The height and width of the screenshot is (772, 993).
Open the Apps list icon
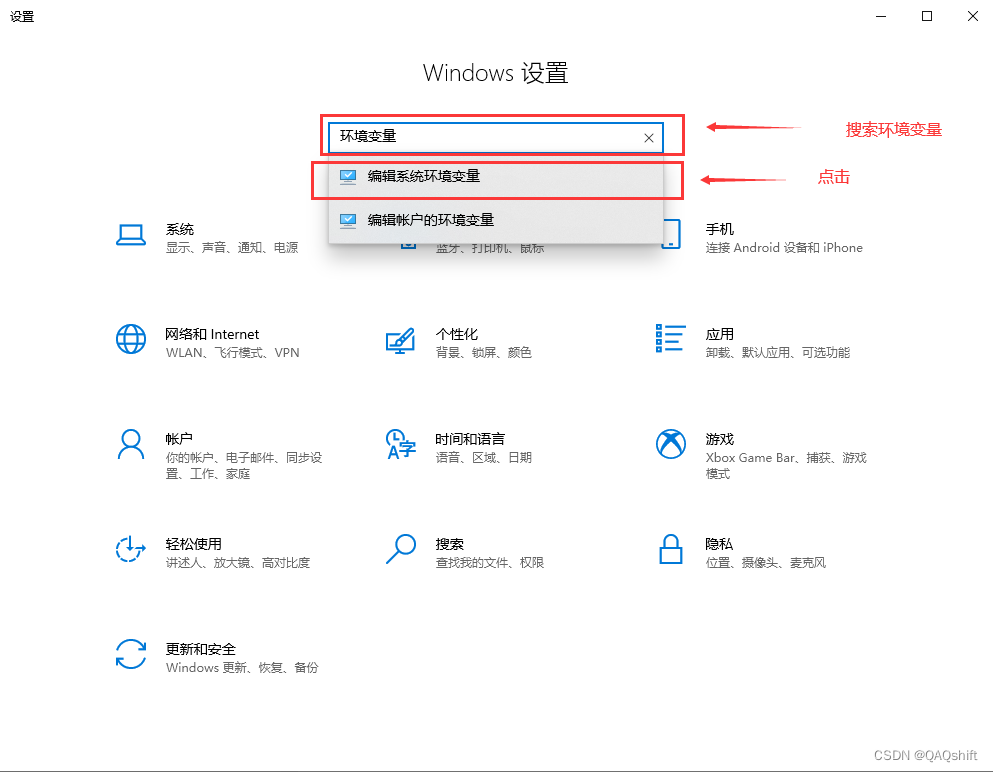(x=671, y=338)
